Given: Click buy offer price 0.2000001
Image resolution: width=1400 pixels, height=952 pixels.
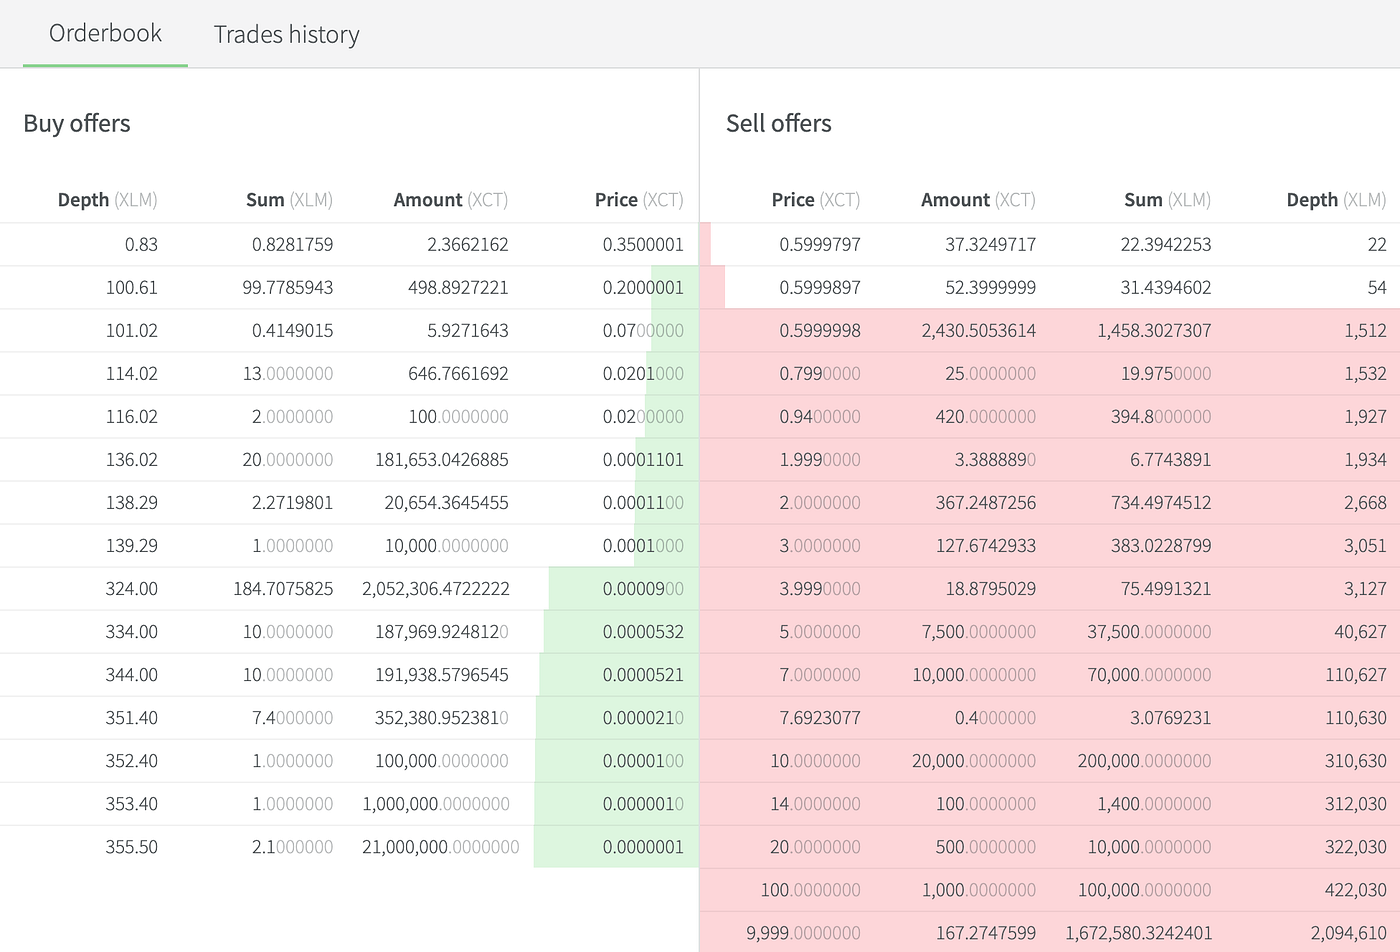Looking at the screenshot, I should (643, 287).
